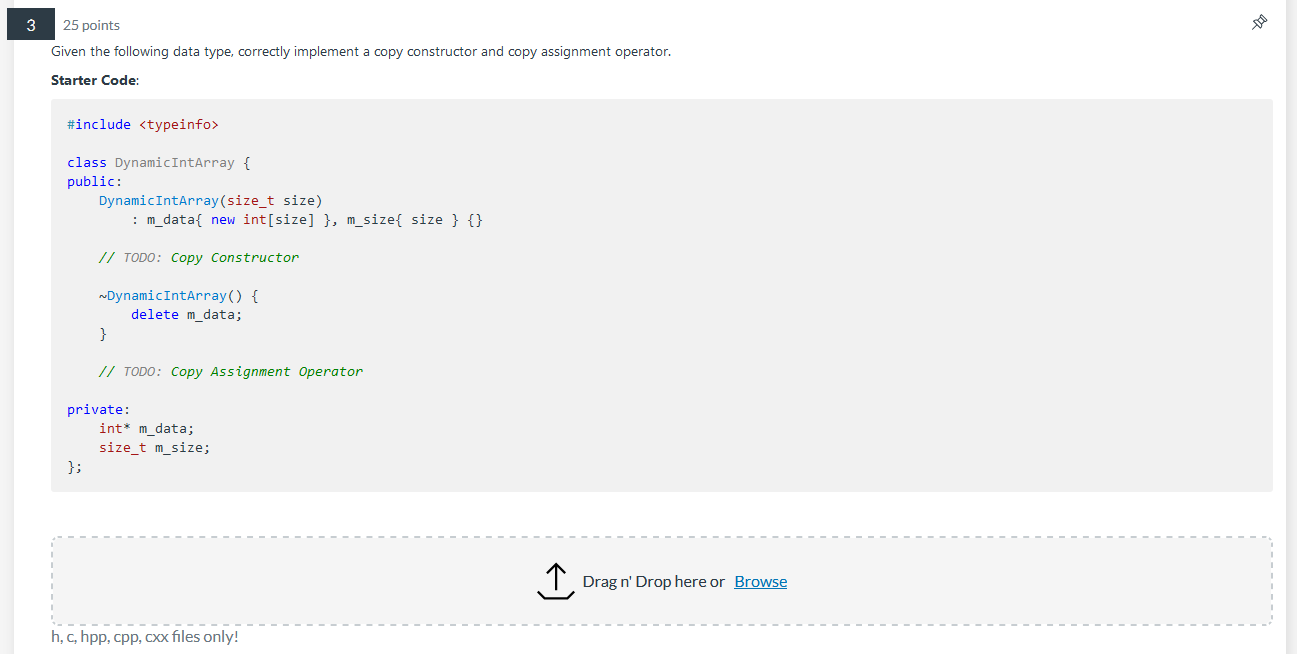Click the 'class DynamicIntArray' declaration

(157, 162)
